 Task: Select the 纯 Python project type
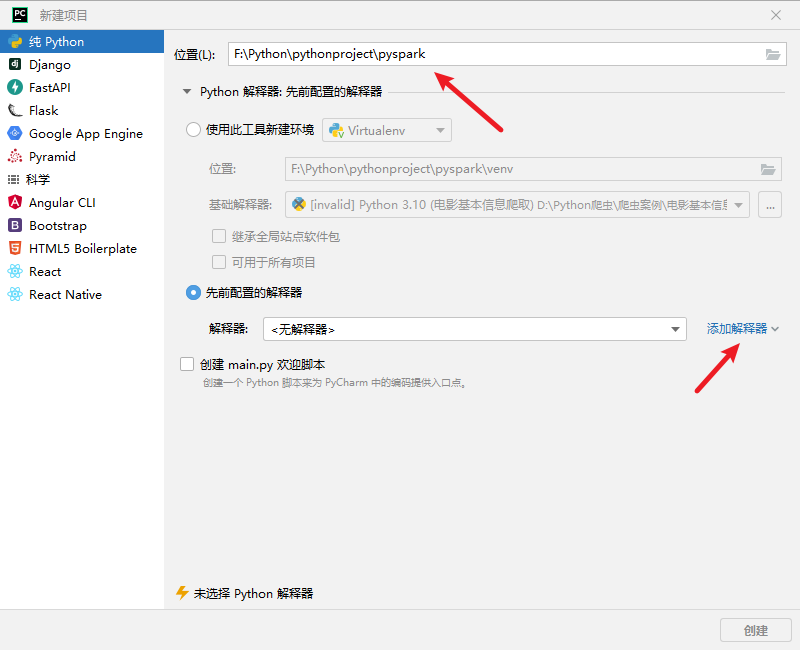pos(82,41)
